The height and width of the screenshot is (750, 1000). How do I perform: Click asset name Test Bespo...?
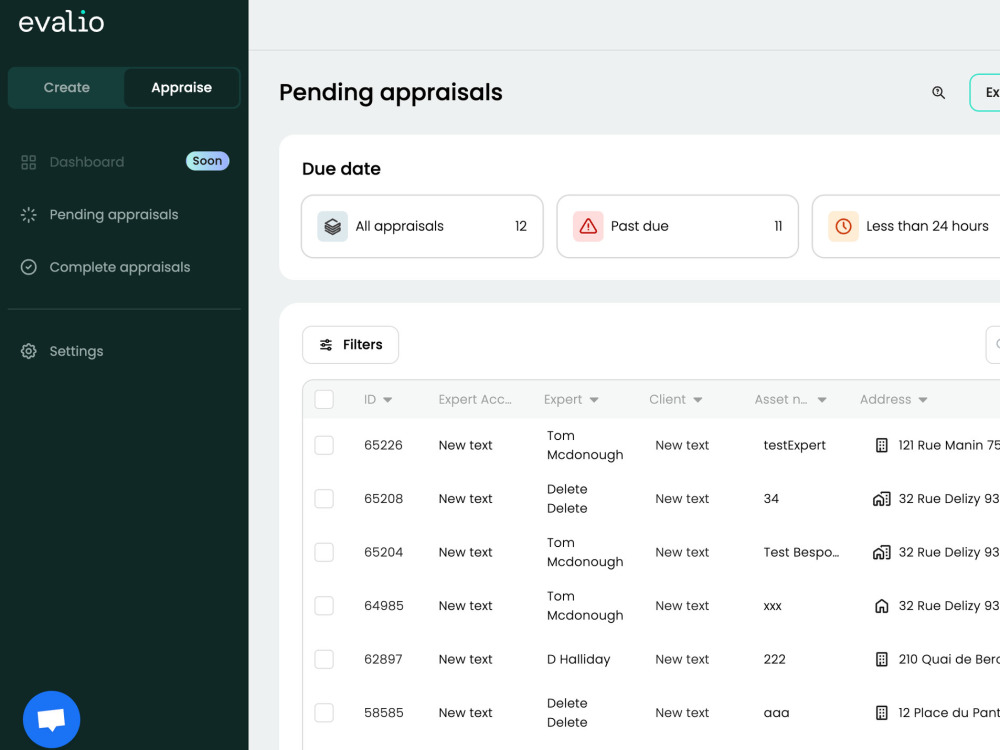(x=802, y=552)
